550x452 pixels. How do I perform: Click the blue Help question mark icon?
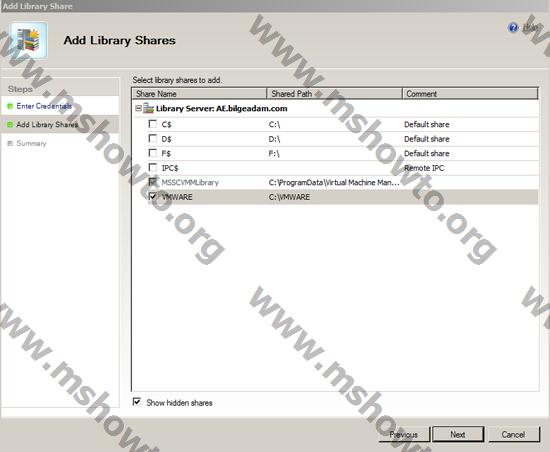coord(513,27)
